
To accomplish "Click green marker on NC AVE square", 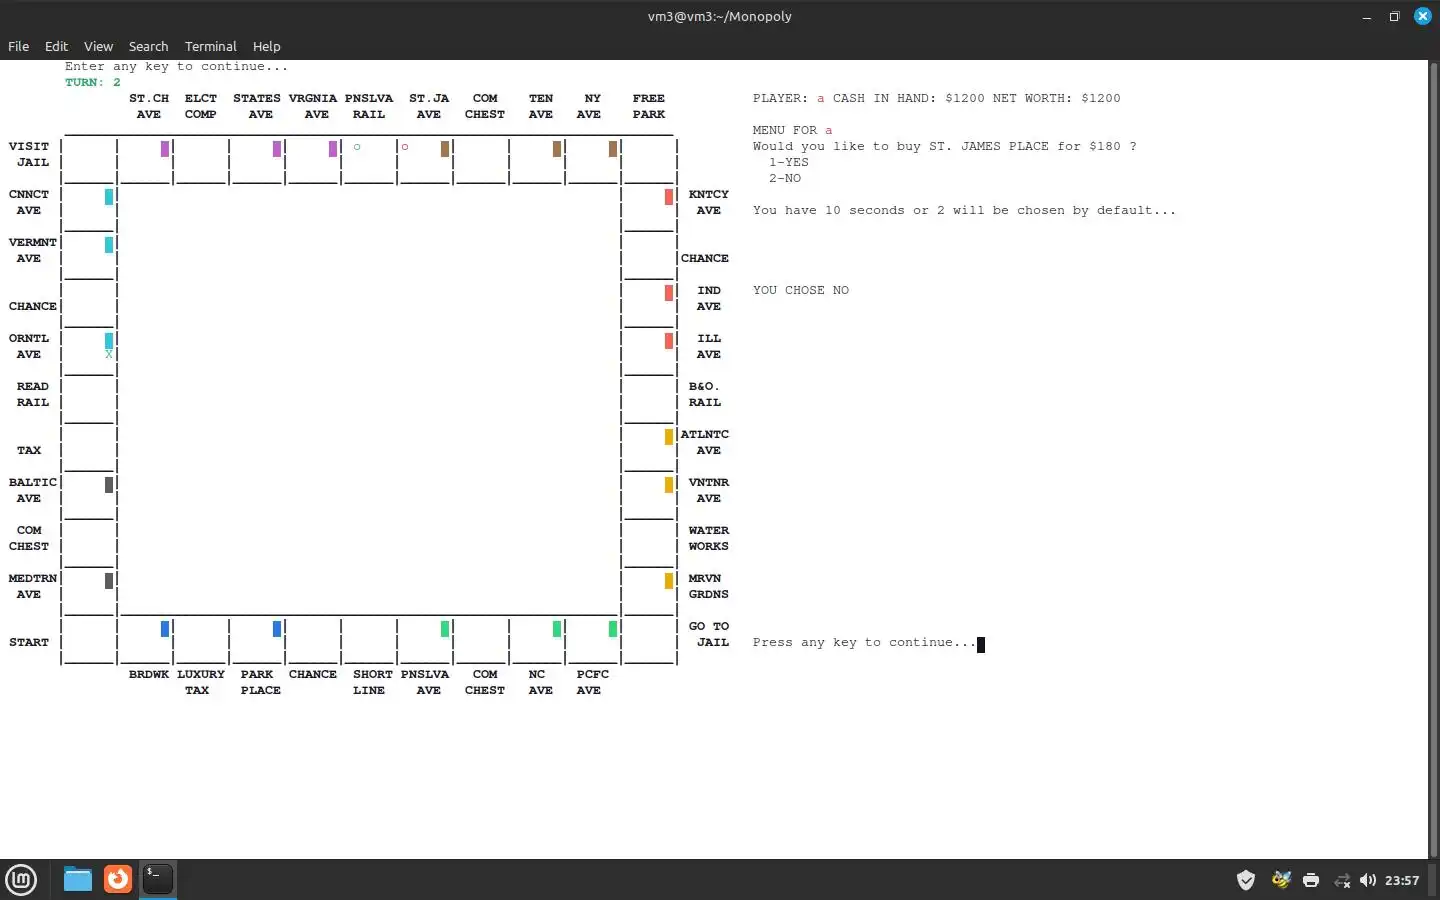I will 557,629.
